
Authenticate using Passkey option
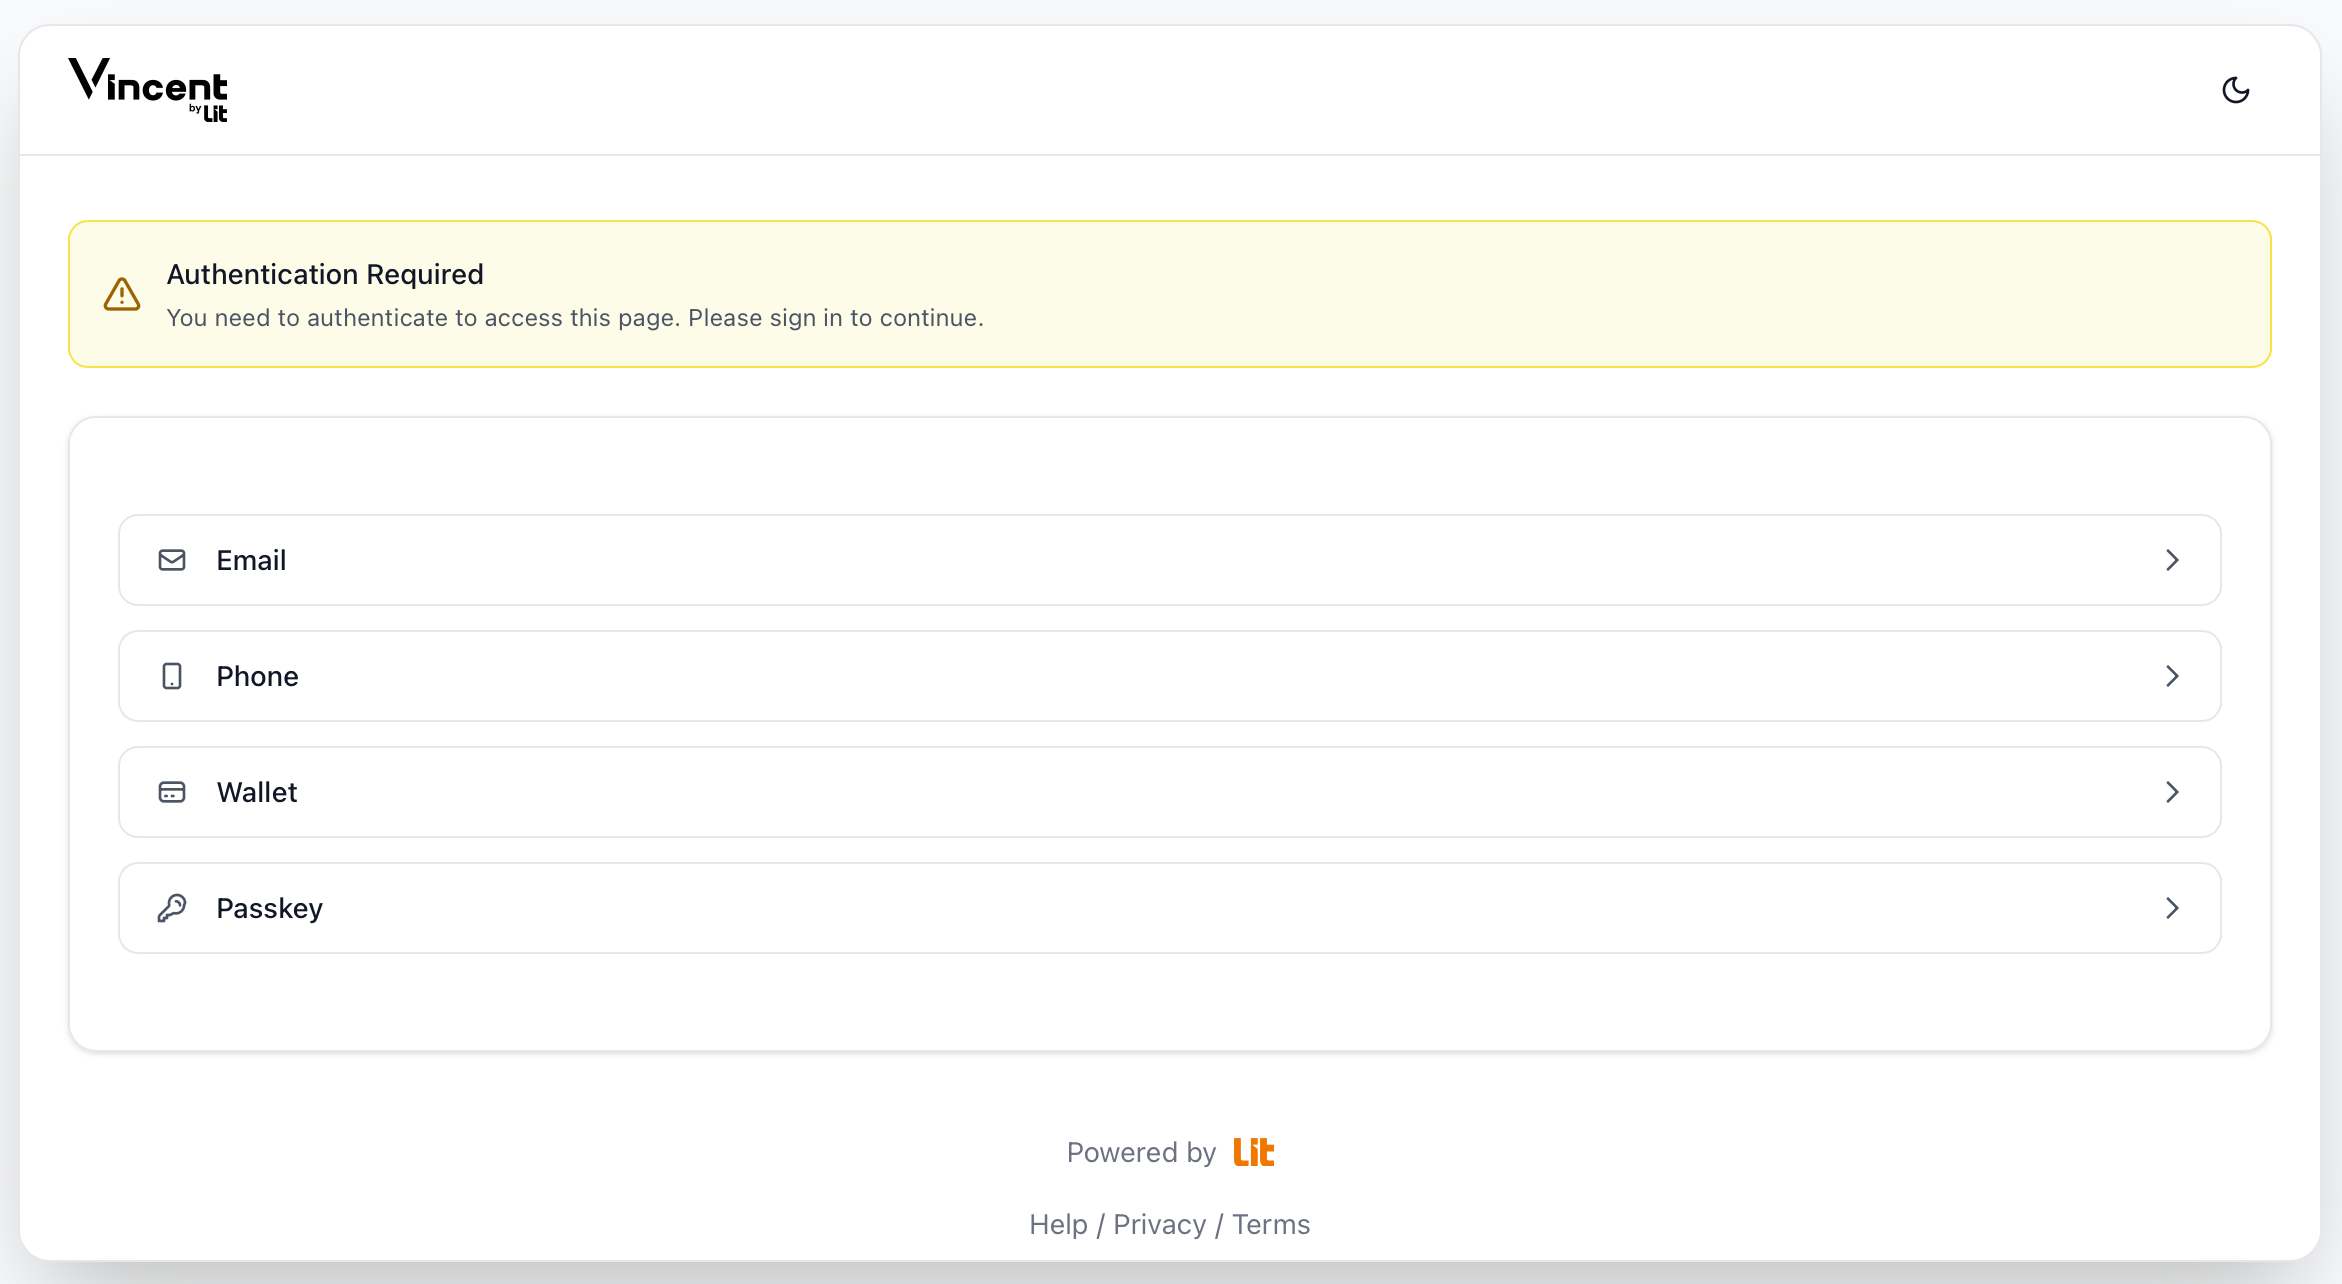coord(1170,908)
